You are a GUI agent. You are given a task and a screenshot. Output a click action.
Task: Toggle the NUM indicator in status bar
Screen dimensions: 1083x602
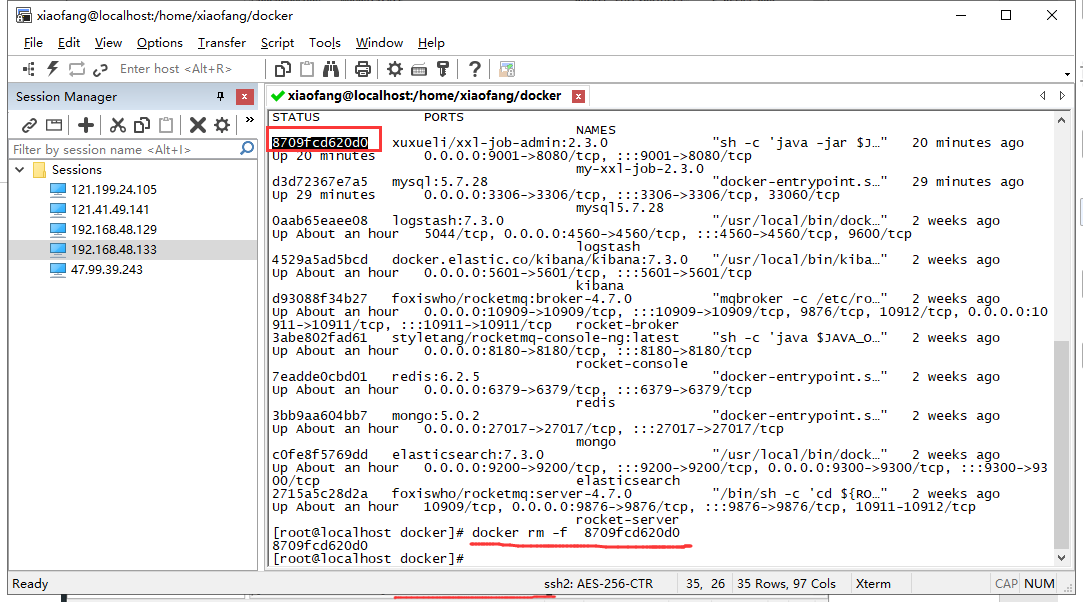(1039, 583)
